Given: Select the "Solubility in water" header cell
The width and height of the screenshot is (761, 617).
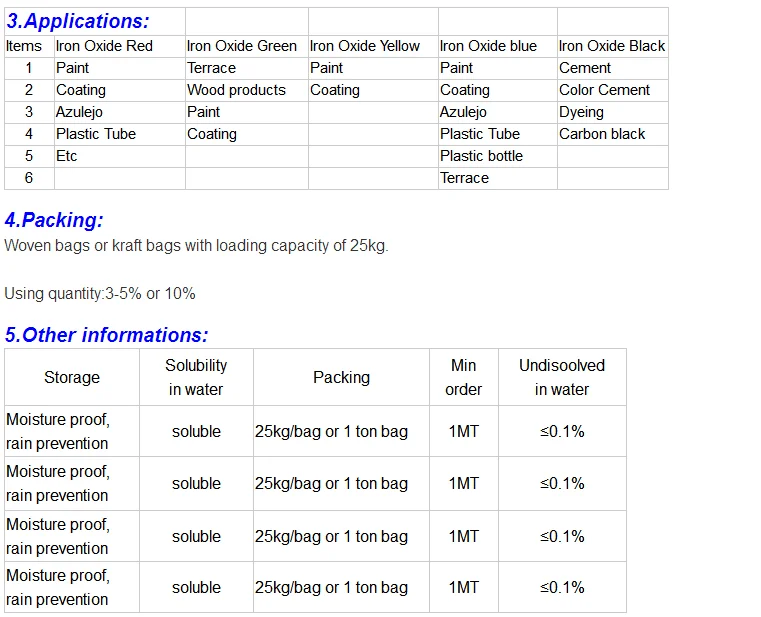Looking at the screenshot, I should pyautogui.click(x=196, y=378).
